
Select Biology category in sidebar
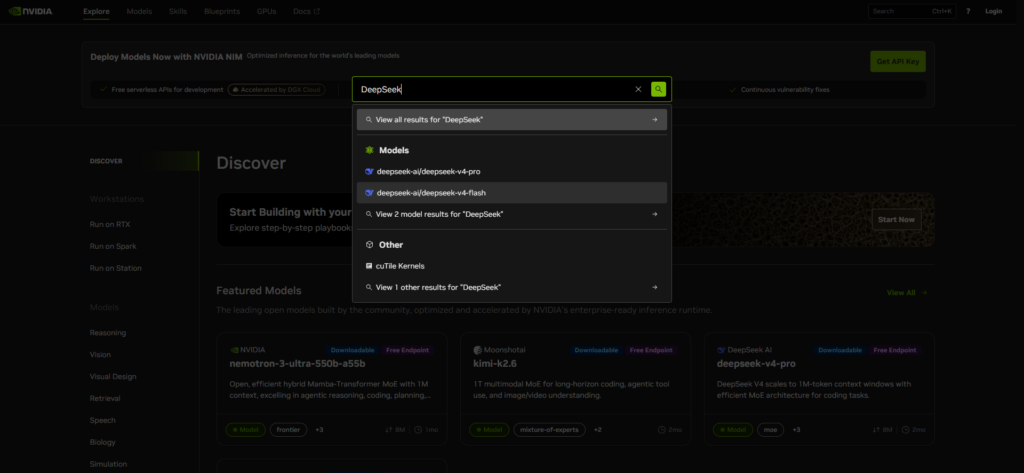click(103, 442)
